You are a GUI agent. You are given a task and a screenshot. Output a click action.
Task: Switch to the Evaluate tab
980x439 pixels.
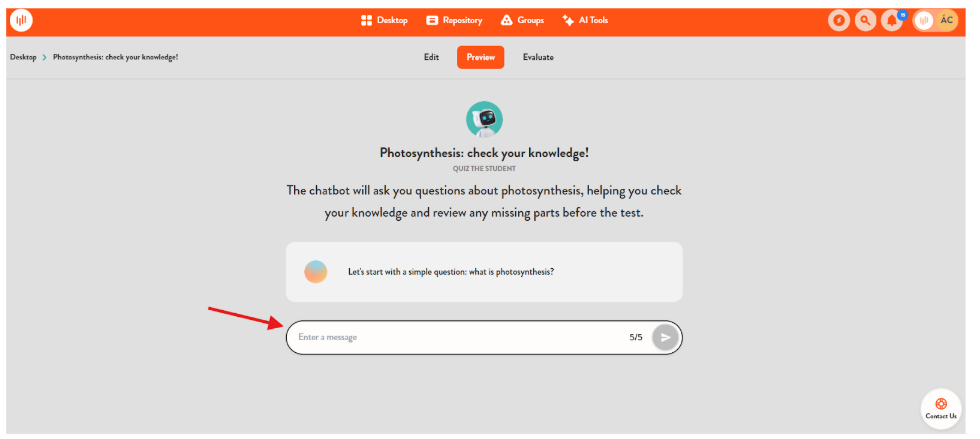(x=538, y=57)
